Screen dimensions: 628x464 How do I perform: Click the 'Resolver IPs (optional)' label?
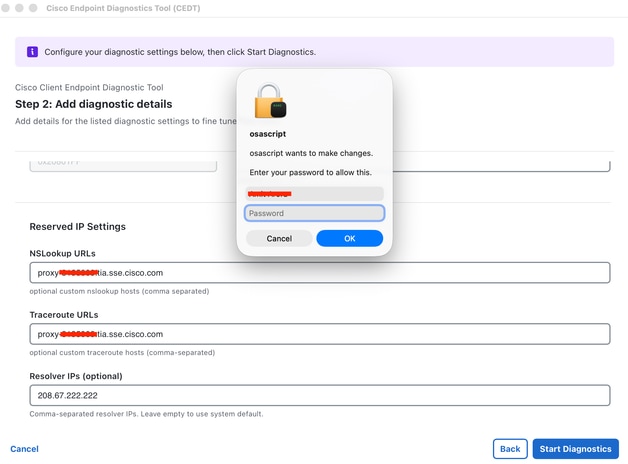(76, 376)
